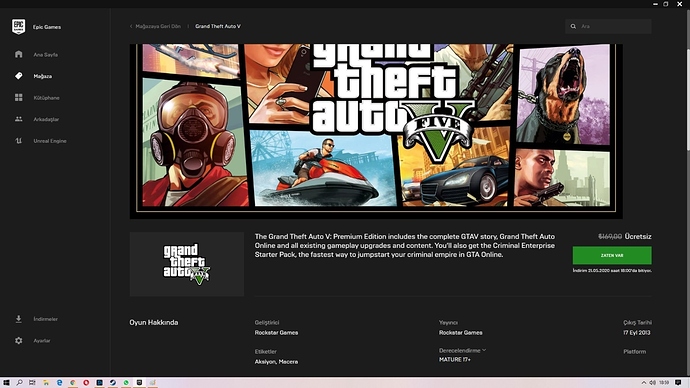Screen dimensions: 690x388
Task: Click the Grand Theft Auto V breadcrumb
Action: pyautogui.click(x=218, y=26)
